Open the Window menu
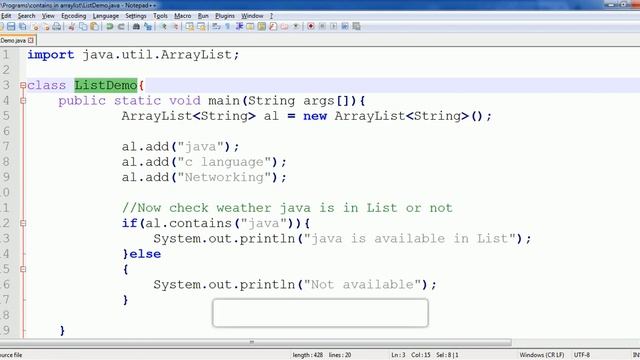 [252, 16]
